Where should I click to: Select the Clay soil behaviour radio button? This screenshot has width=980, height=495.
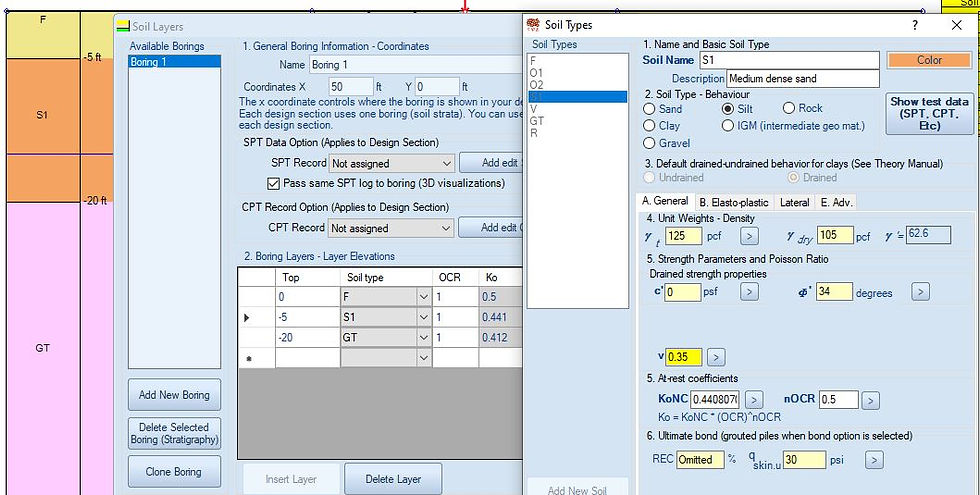click(x=650, y=126)
